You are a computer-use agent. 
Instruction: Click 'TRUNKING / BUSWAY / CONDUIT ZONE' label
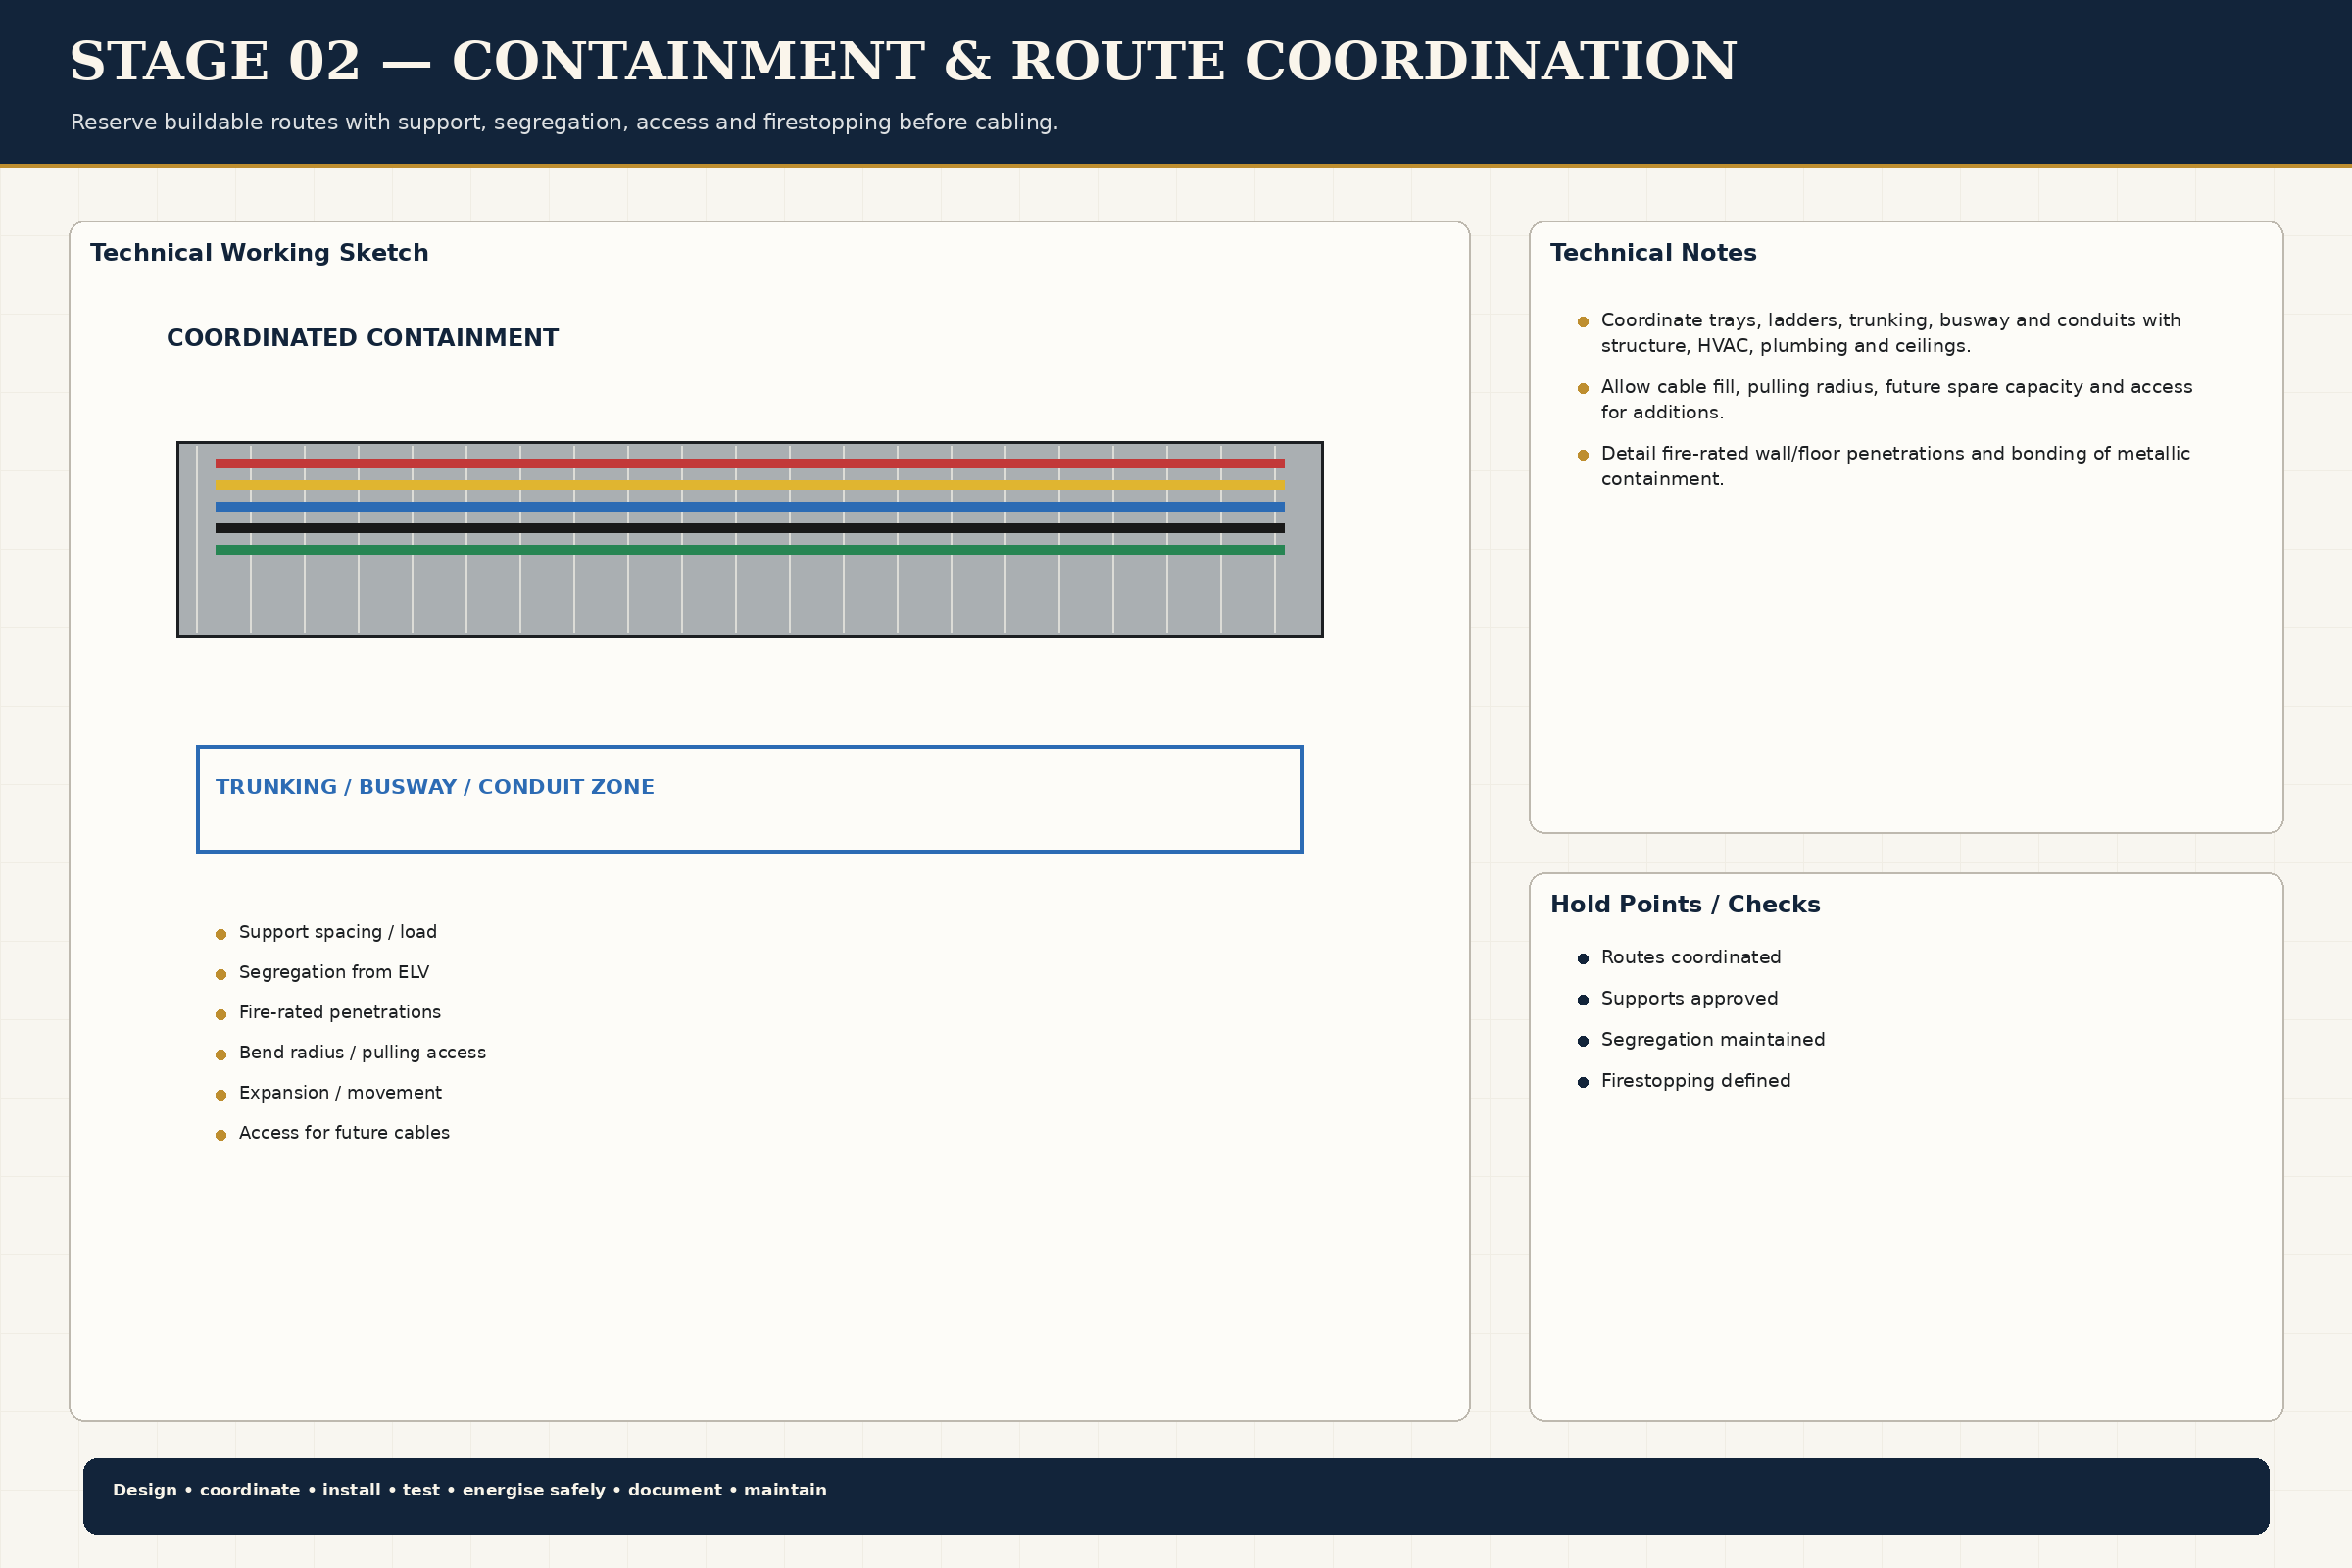(435, 787)
